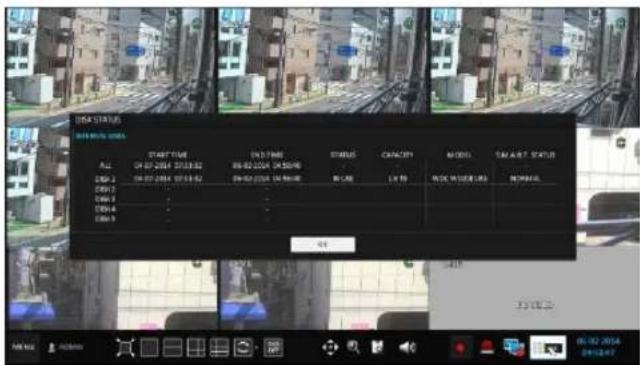Select the ALL row label

pyautogui.click(x=105, y=166)
